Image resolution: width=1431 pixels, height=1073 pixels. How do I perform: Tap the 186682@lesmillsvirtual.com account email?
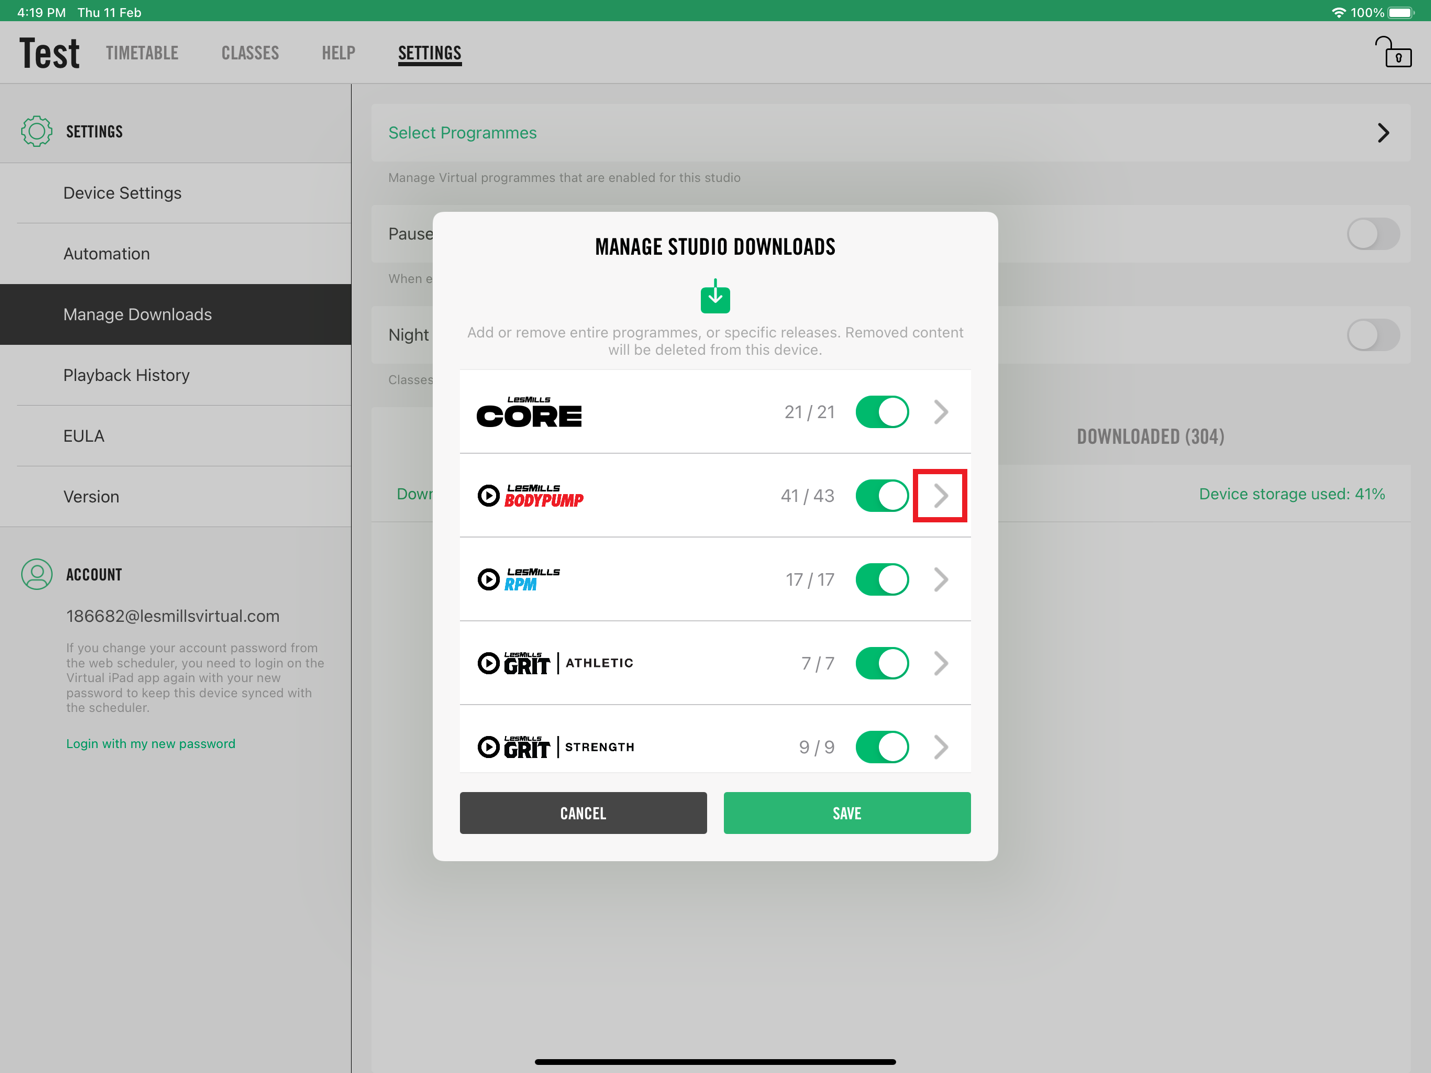point(173,616)
